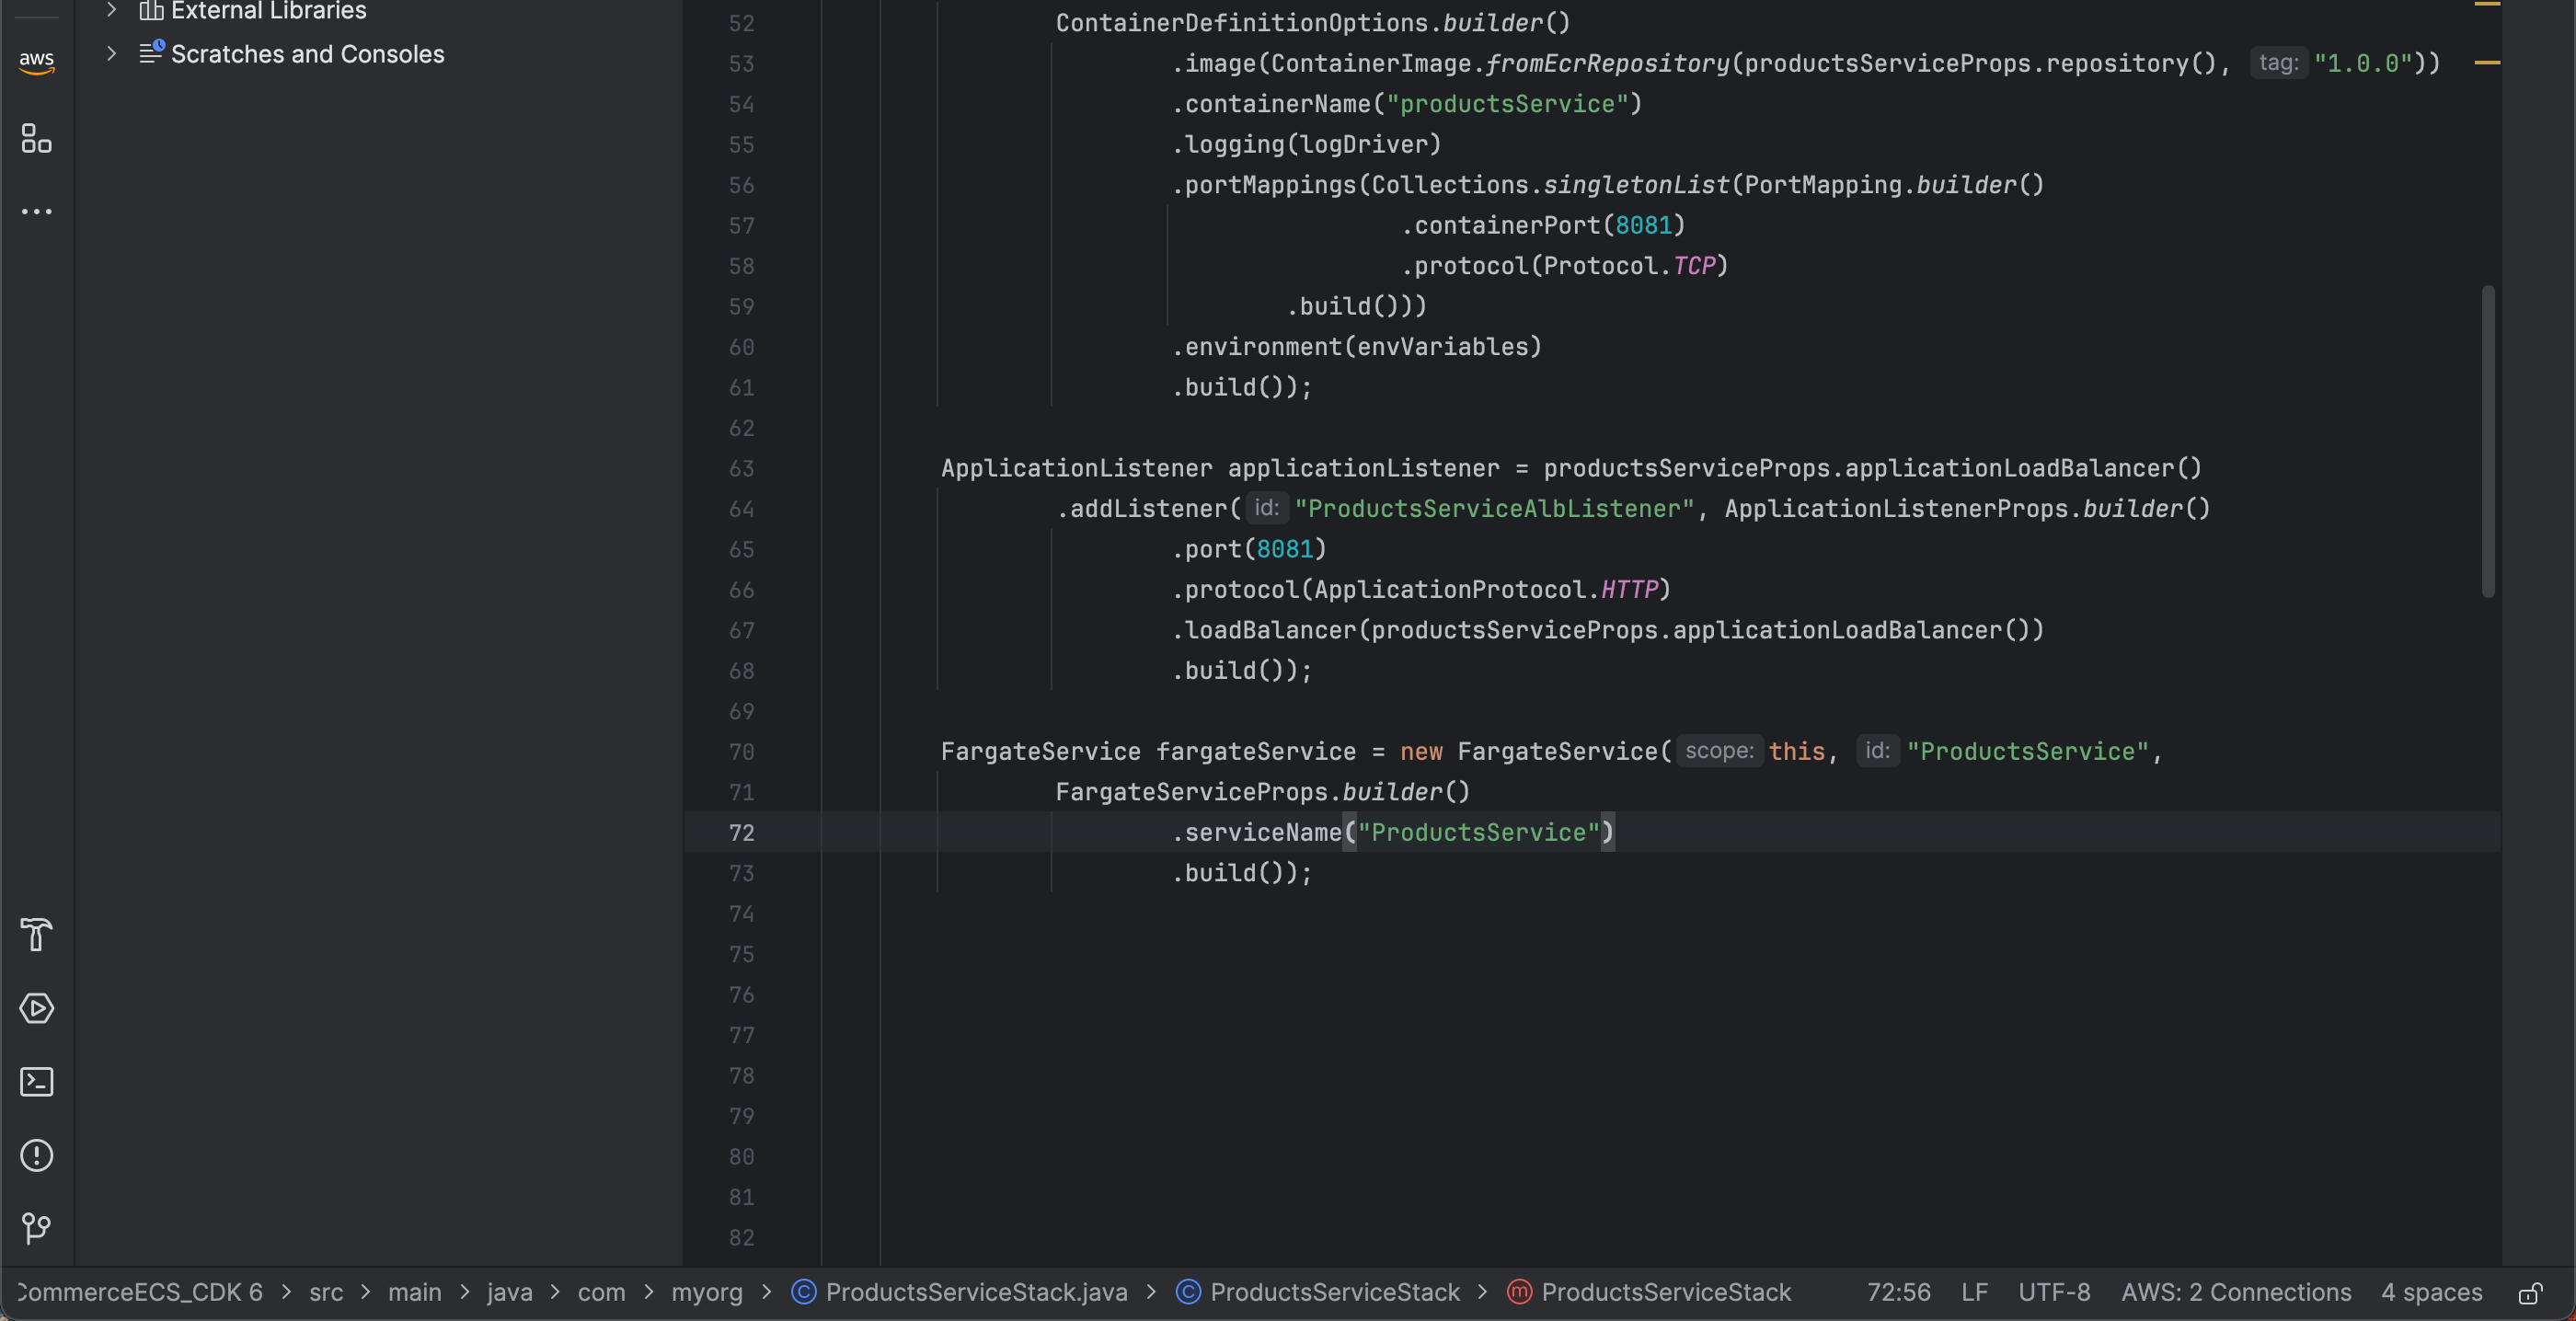Open the Build hammer tool window
The image size is (2576, 1321).
(x=36, y=935)
